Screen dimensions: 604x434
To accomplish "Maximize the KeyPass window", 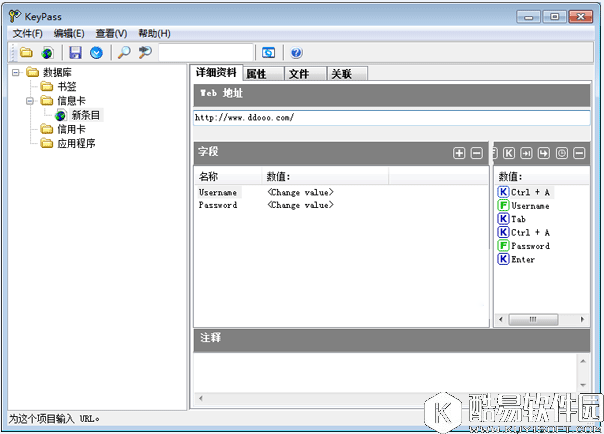I will coord(554,17).
